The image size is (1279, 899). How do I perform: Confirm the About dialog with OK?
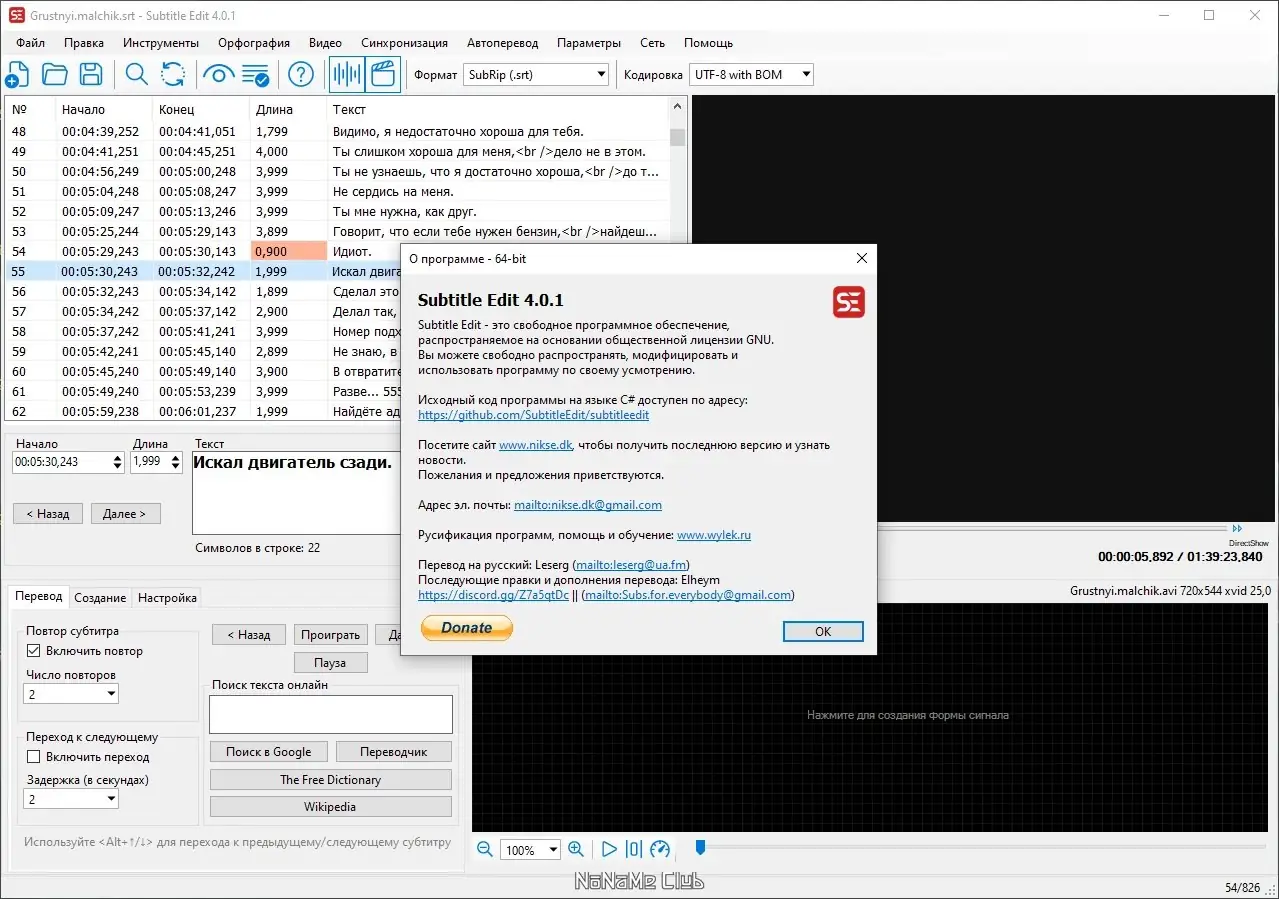[x=823, y=631]
